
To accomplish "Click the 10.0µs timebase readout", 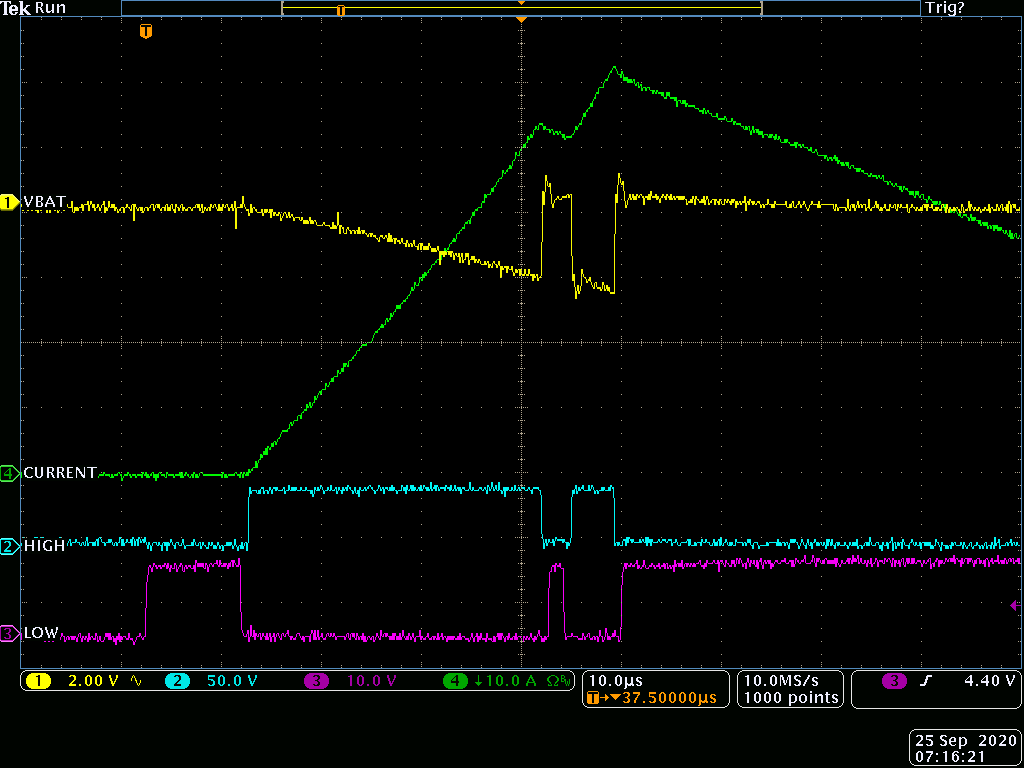I will (615, 682).
